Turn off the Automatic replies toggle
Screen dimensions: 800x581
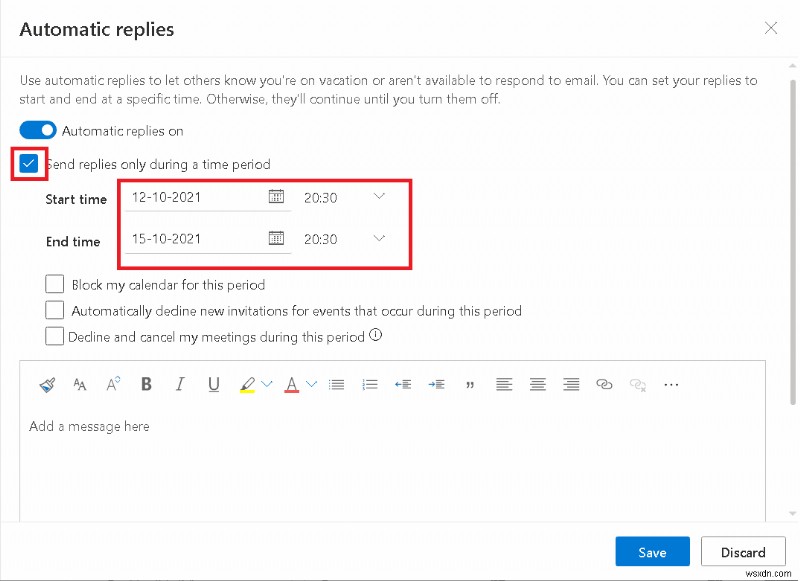38,131
